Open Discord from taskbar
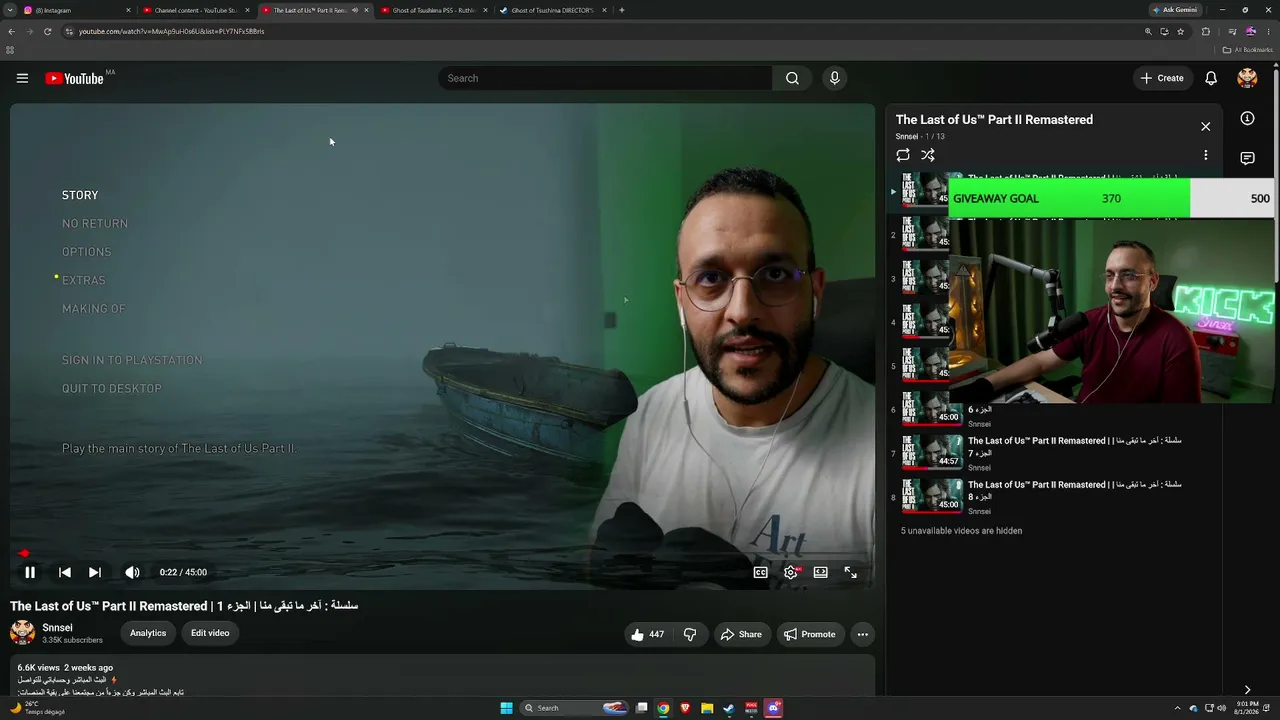The image size is (1280, 720). tap(773, 708)
